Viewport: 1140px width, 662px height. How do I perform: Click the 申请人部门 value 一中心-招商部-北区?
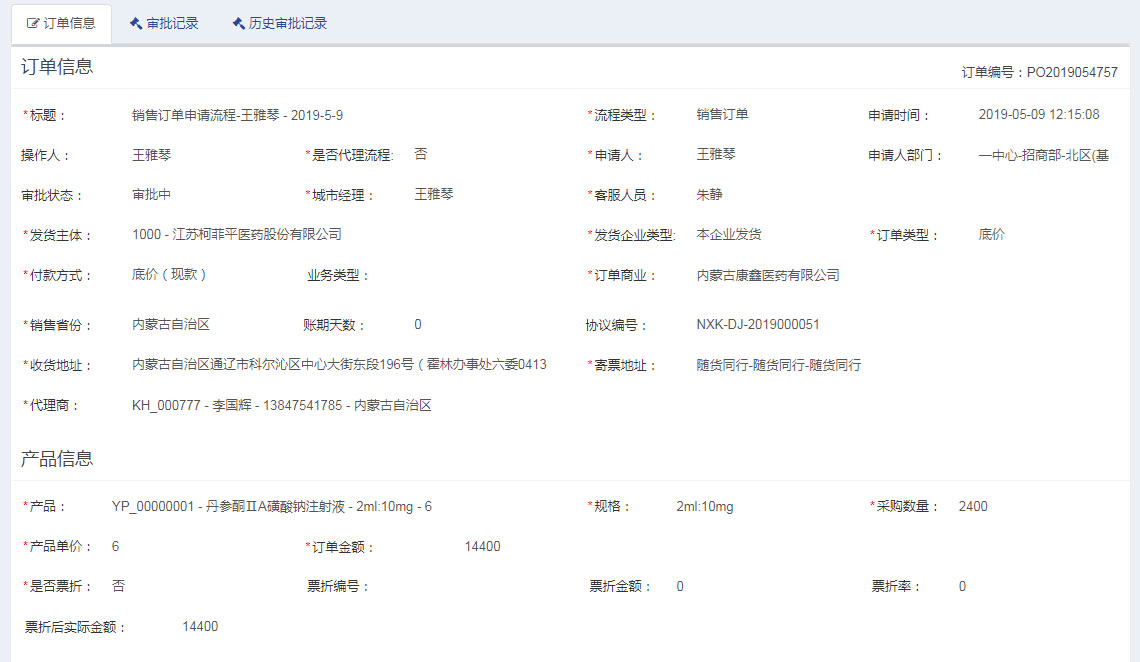pos(1043,155)
